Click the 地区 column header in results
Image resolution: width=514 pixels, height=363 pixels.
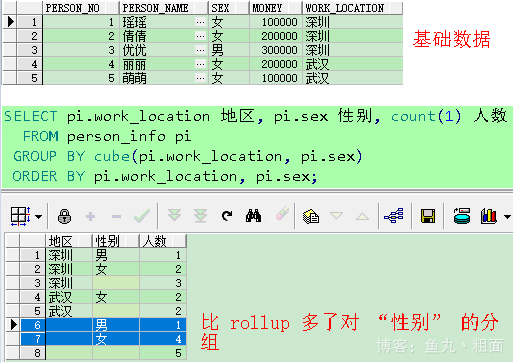pyautogui.click(x=69, y=241)
